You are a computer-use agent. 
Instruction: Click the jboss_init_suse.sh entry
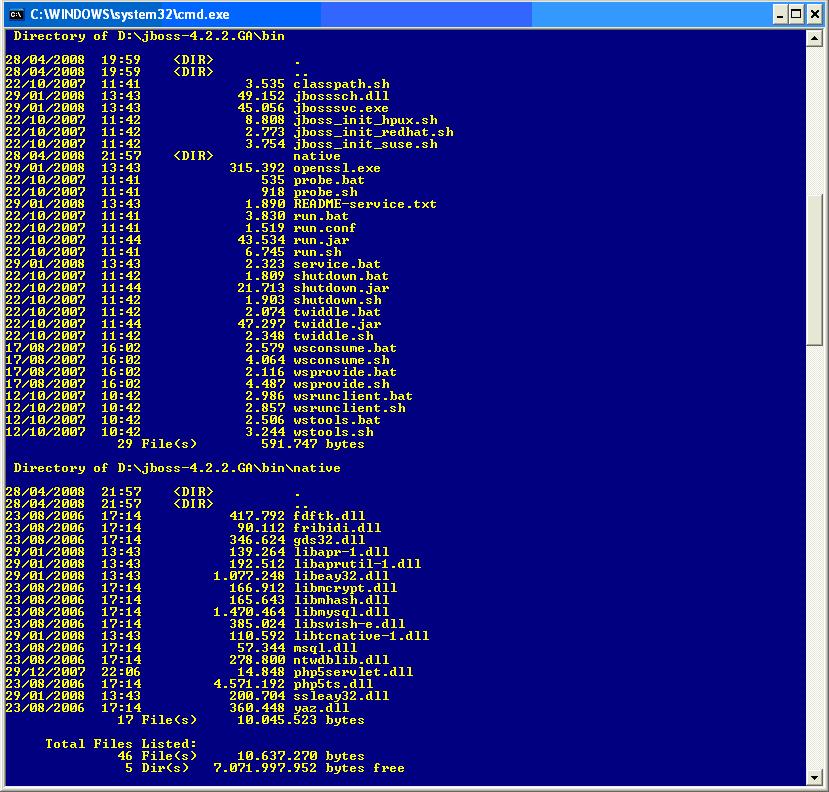tap(365, 144)
